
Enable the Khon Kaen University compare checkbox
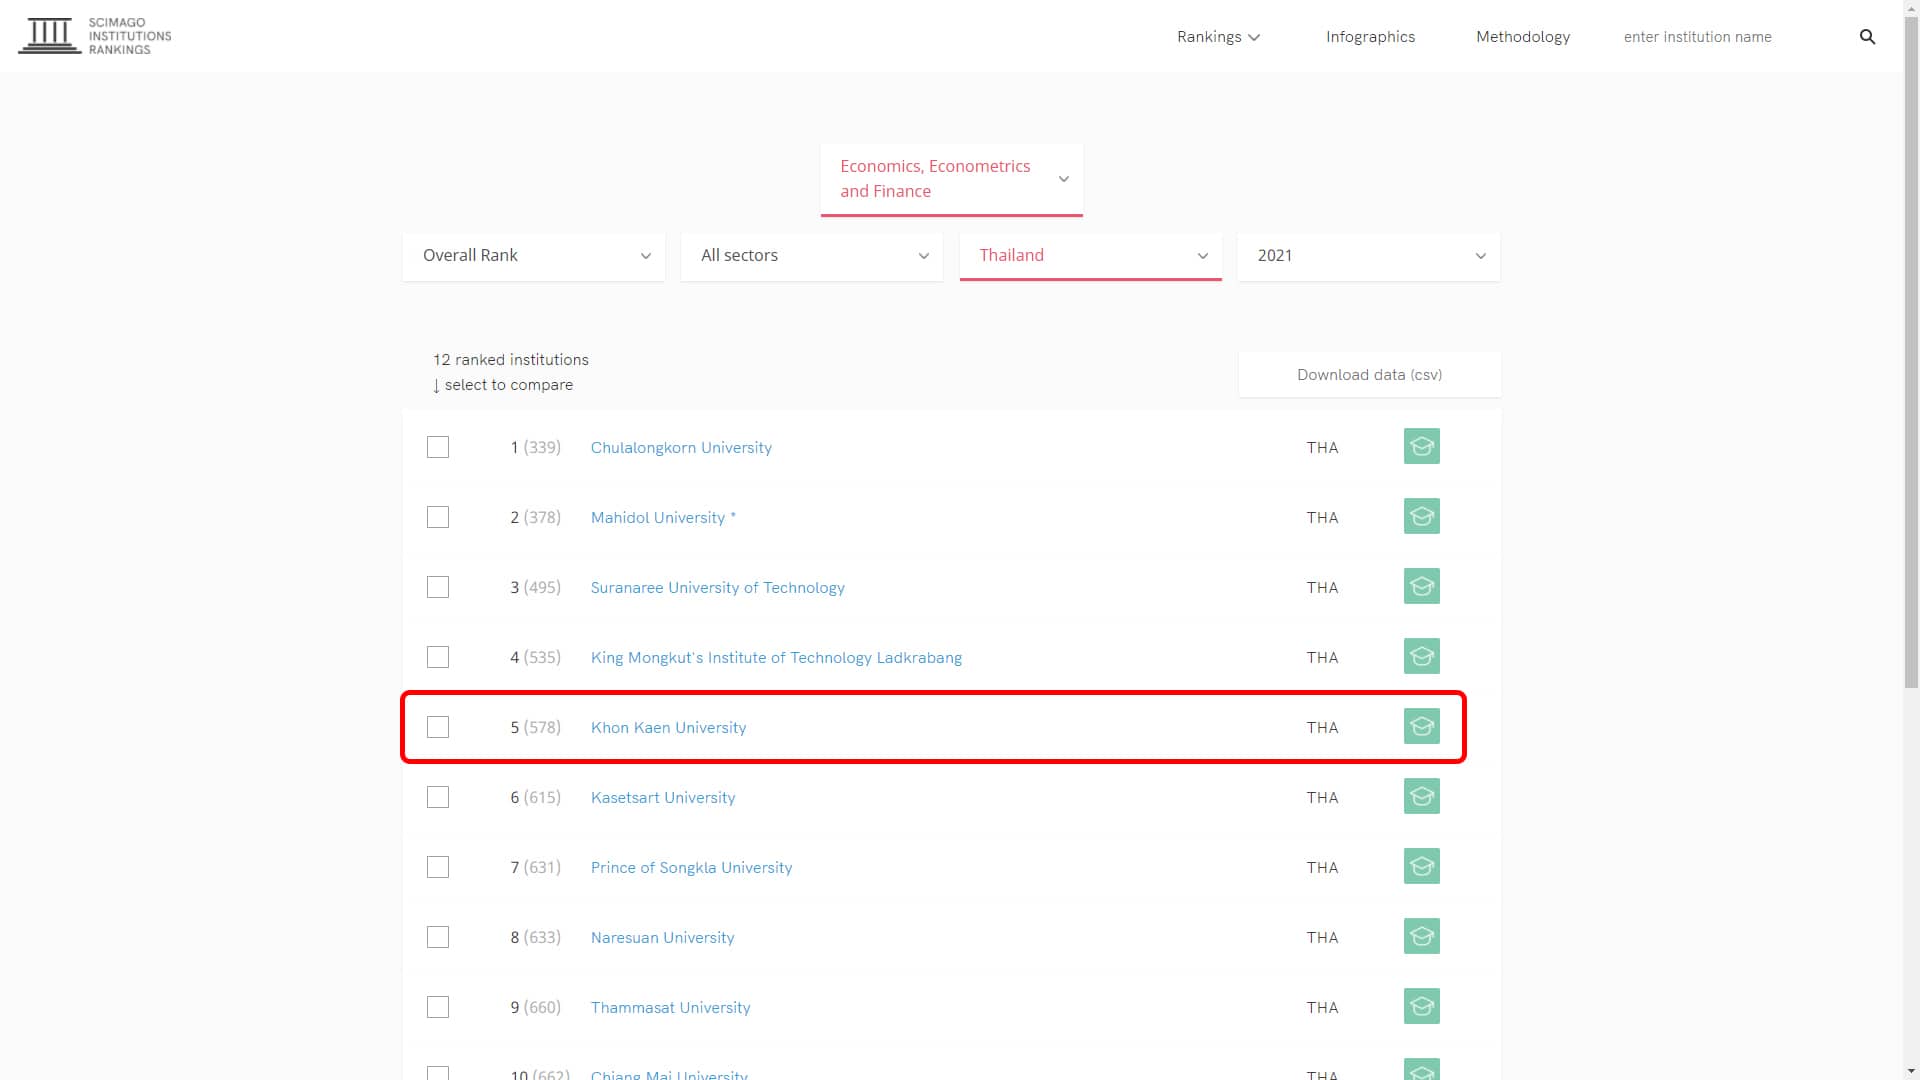click(438, 727)
